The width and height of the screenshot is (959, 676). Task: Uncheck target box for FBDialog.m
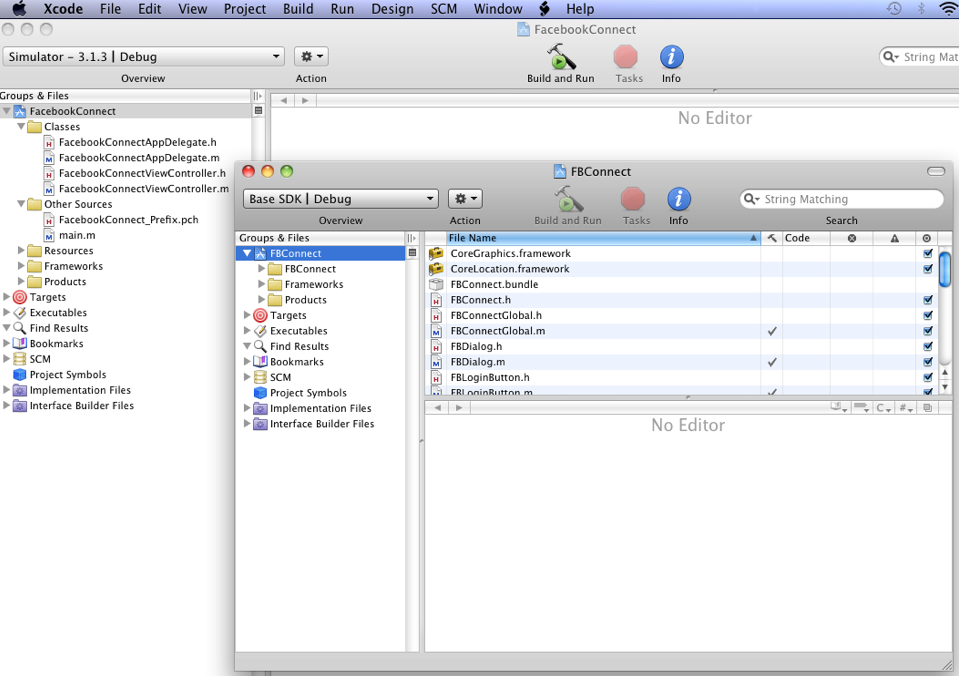tap(928, 362)
